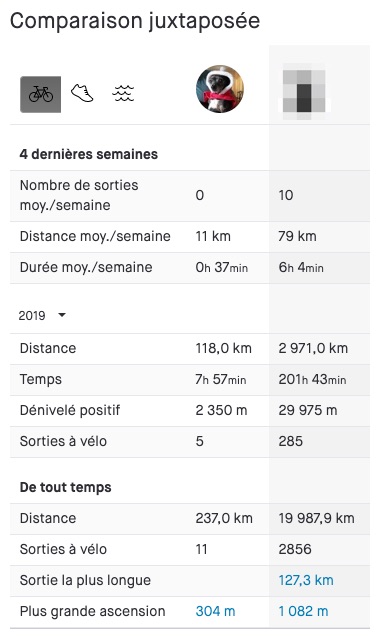Click the Comparaison juxtaposée heading
The width and height of the screenshot is (382, 644).
click(x=135, y=21)
